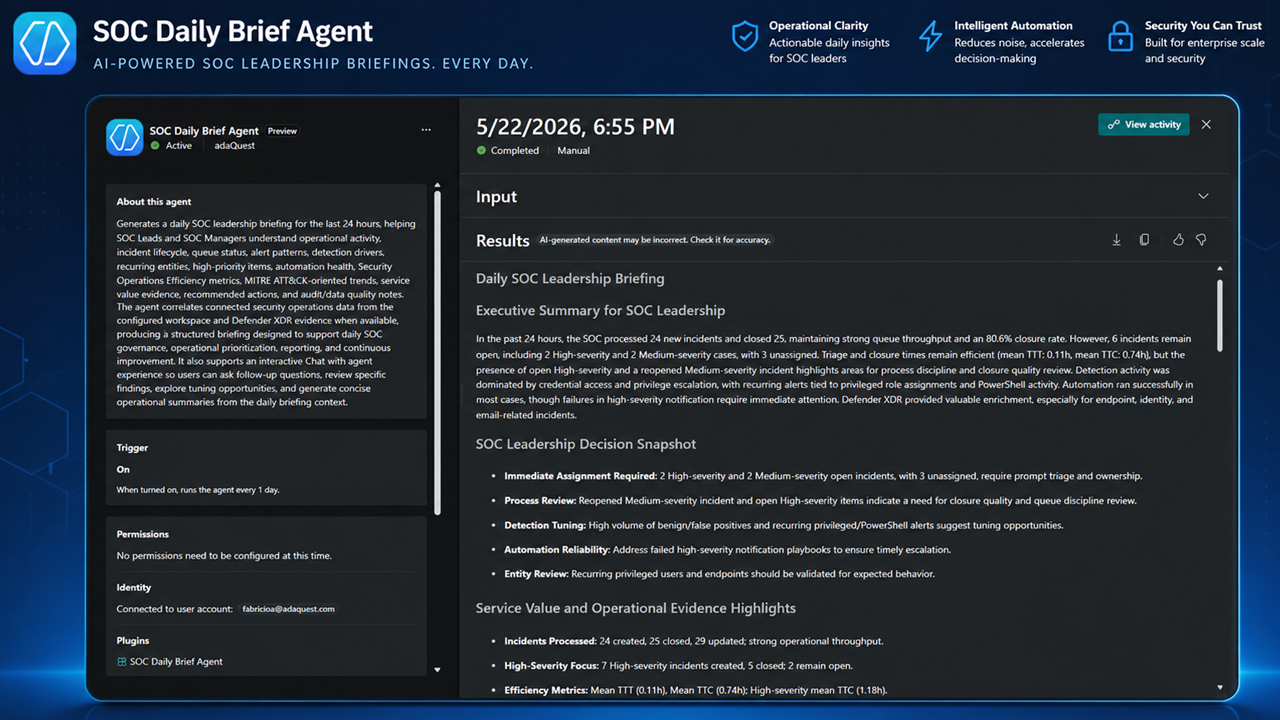This screenshot has width=1280, height=720.
Task: Click the Identity section heading
Action: 134,588
